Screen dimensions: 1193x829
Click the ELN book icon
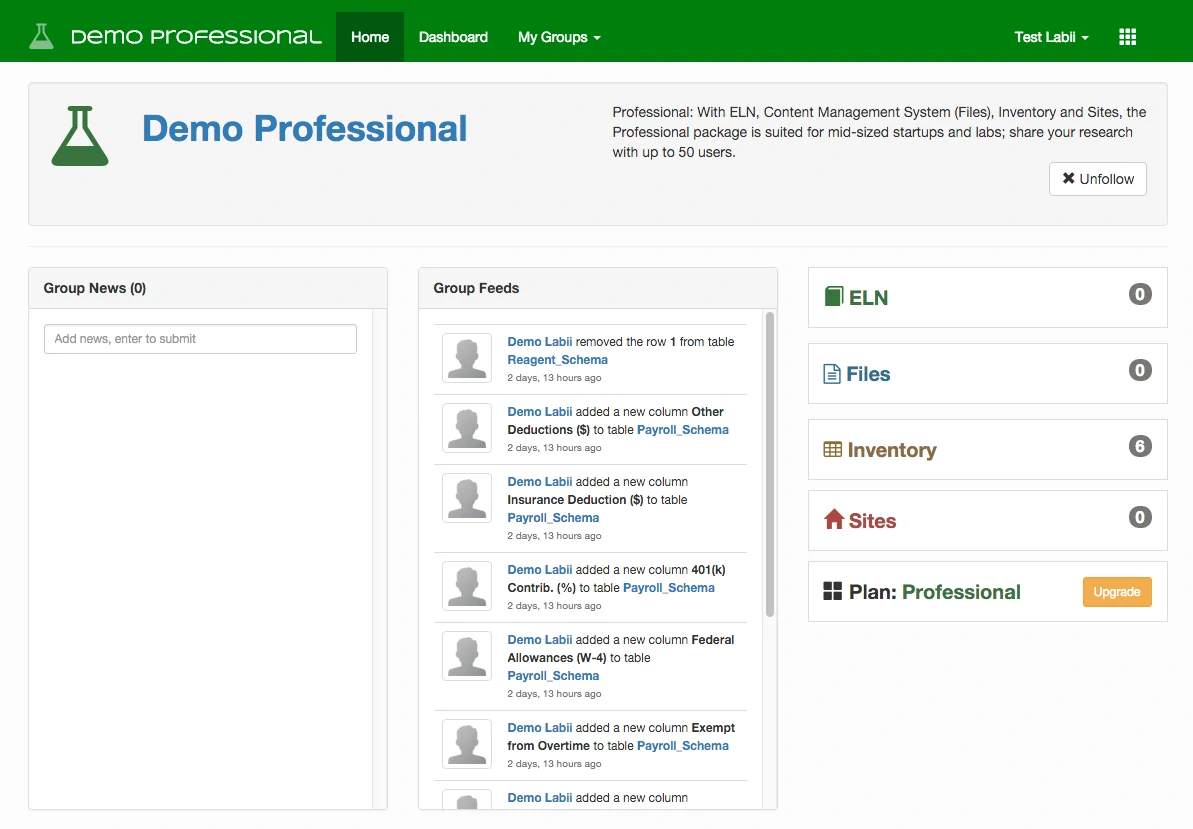(x=833, y=297)
